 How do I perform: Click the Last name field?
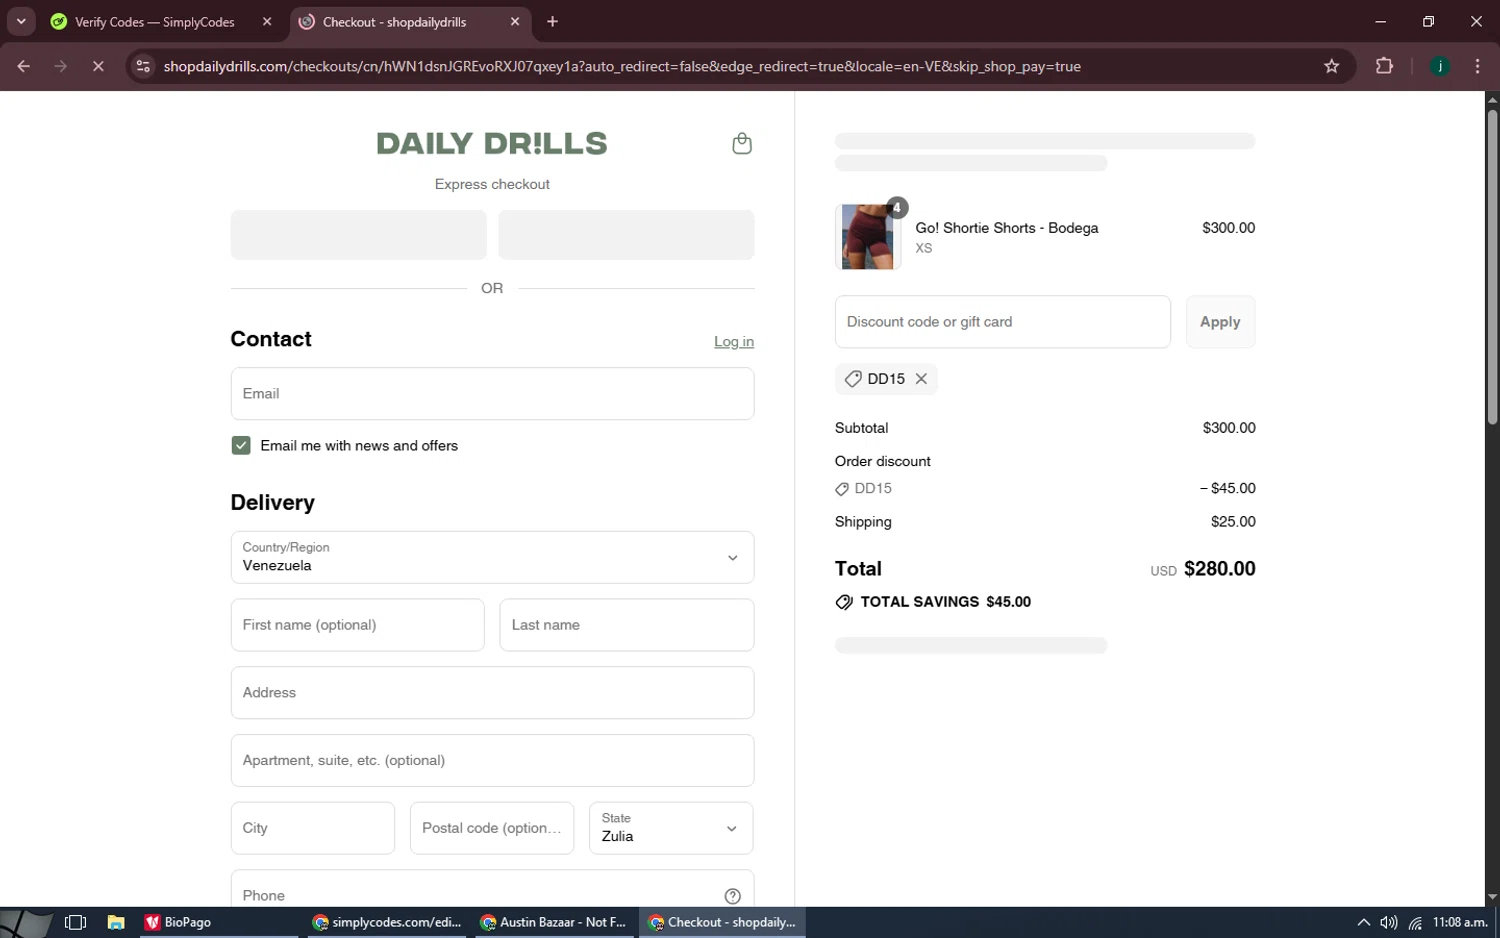click(627, 625)
